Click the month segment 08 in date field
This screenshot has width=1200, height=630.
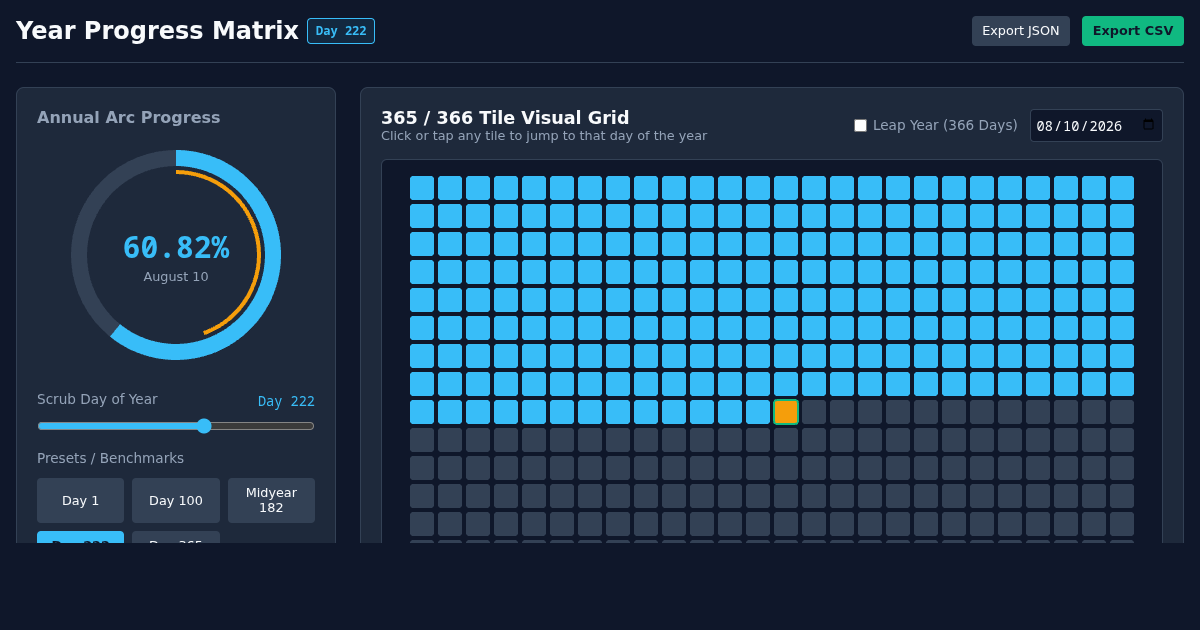tap(1045, 126)
